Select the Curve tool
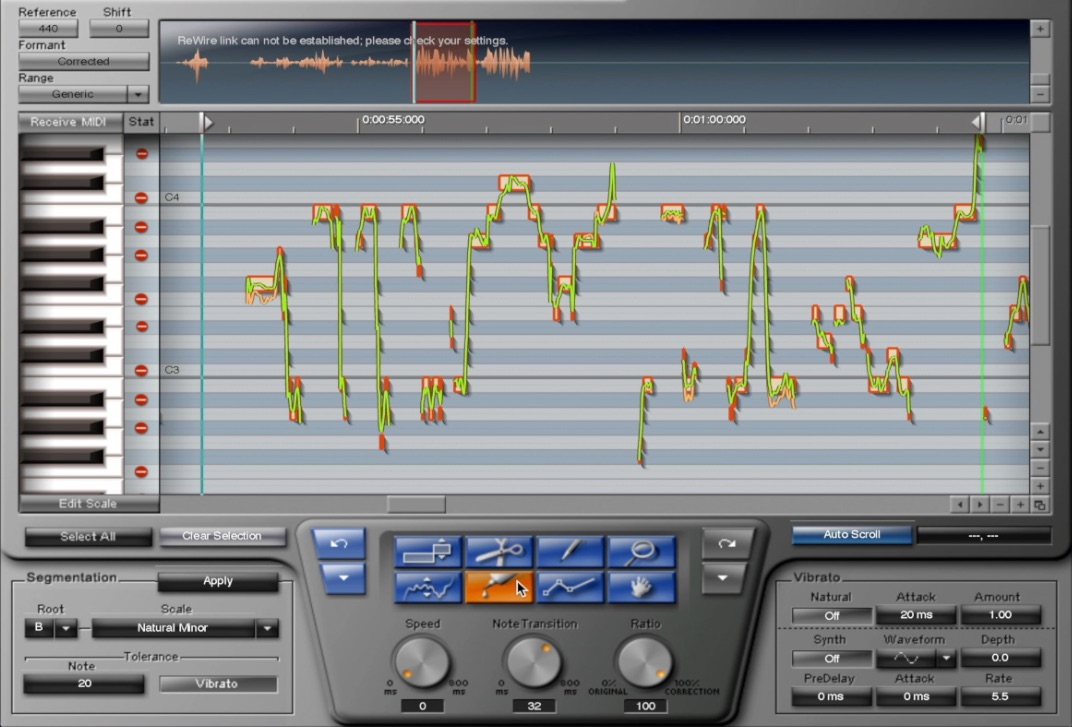 [428, 587]
